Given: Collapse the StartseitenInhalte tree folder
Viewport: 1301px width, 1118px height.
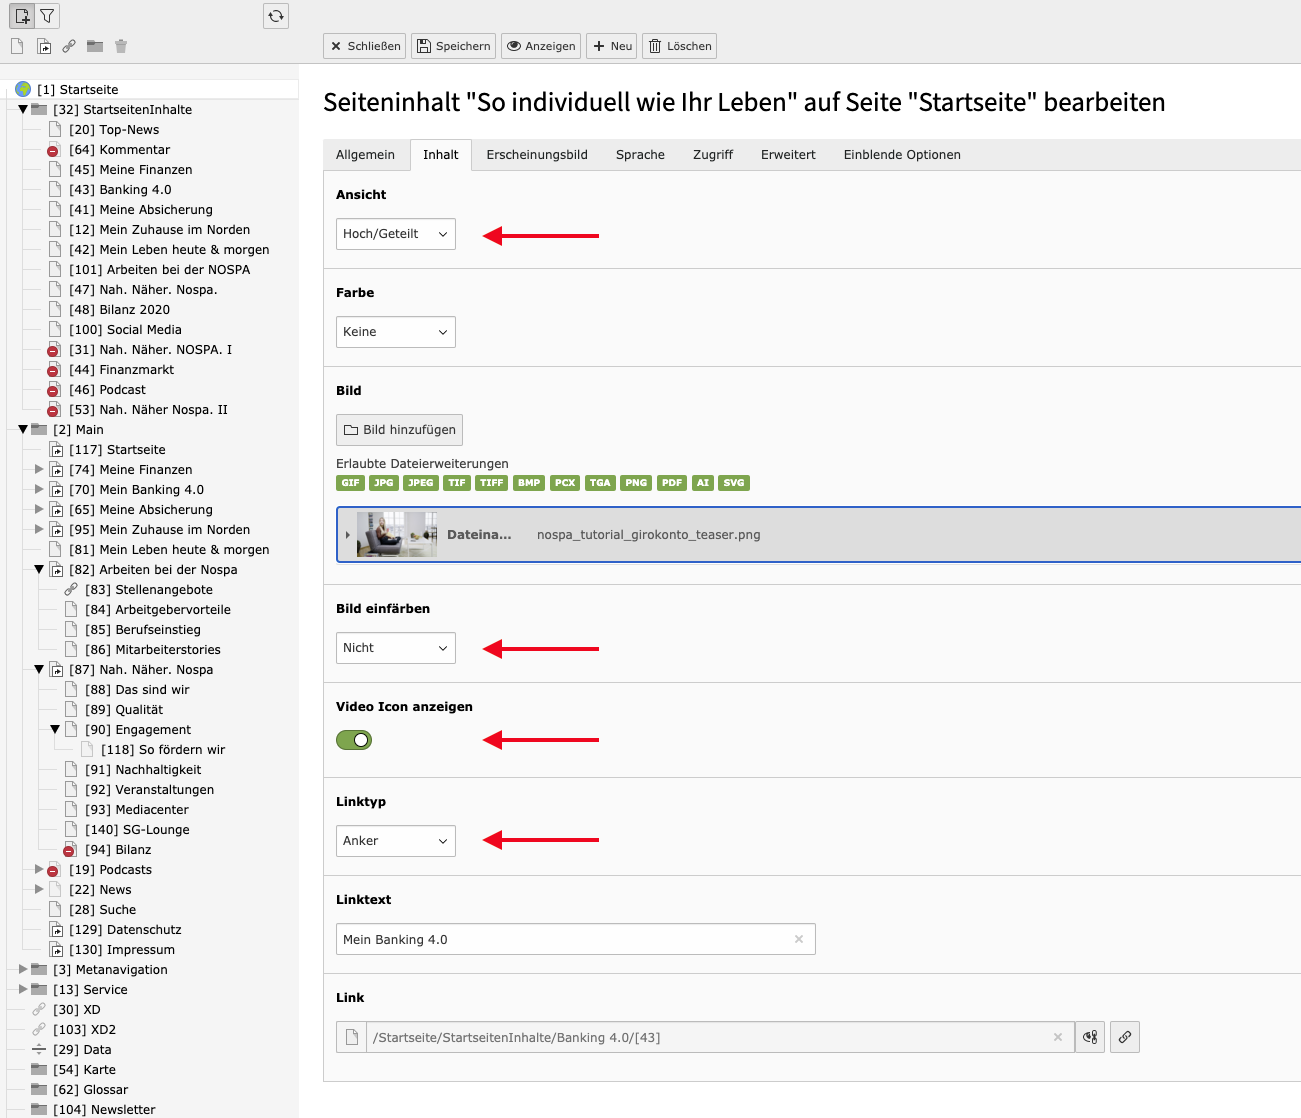Looking at the screenshot, I should tap(23, 110).
